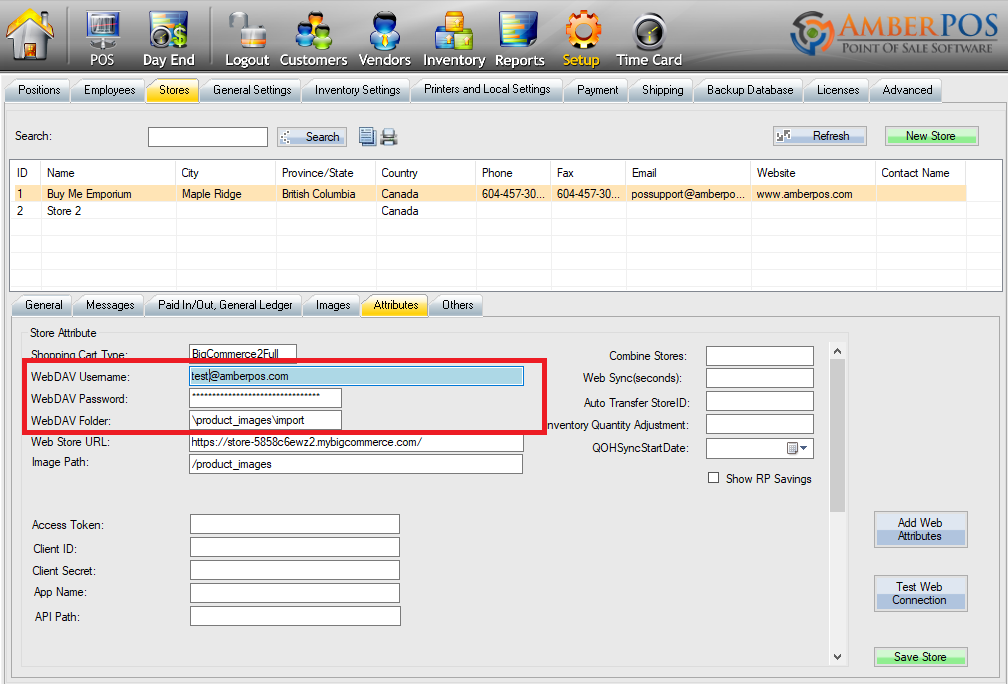1008x684 pixels.
Task: Click the New Store button
Action: point(932,136)
